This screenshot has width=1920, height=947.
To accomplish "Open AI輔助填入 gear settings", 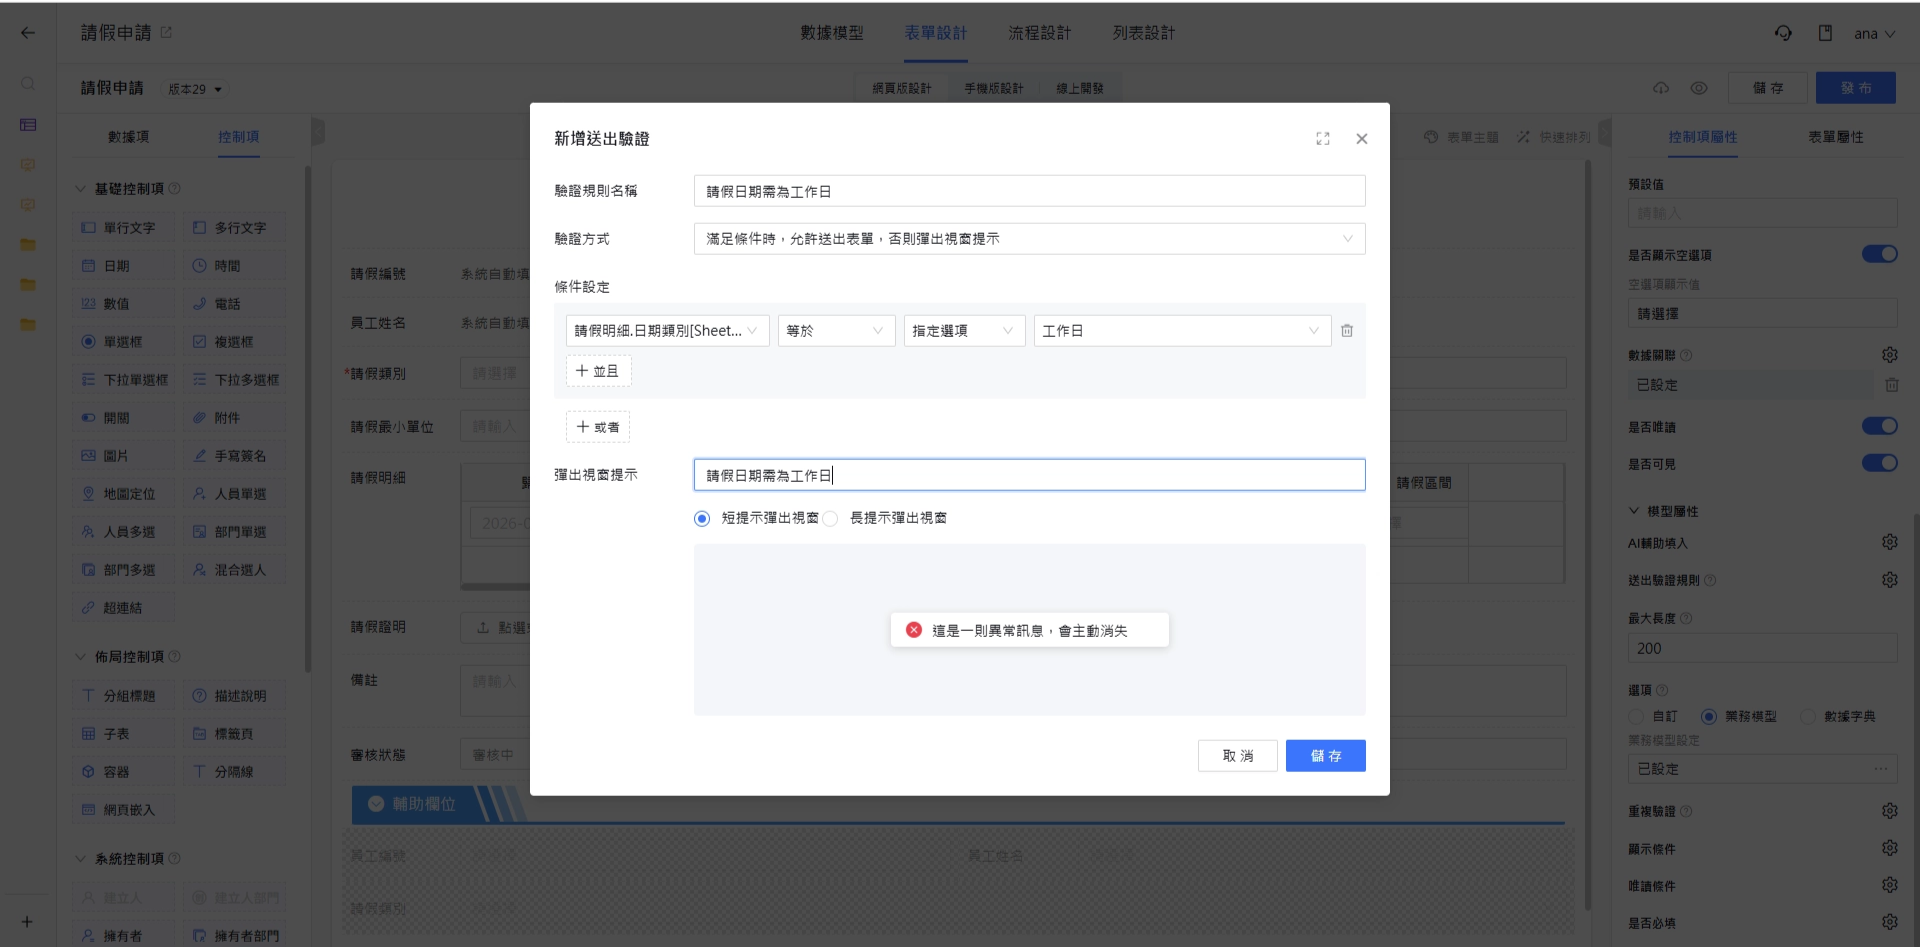I will 1889,542.
